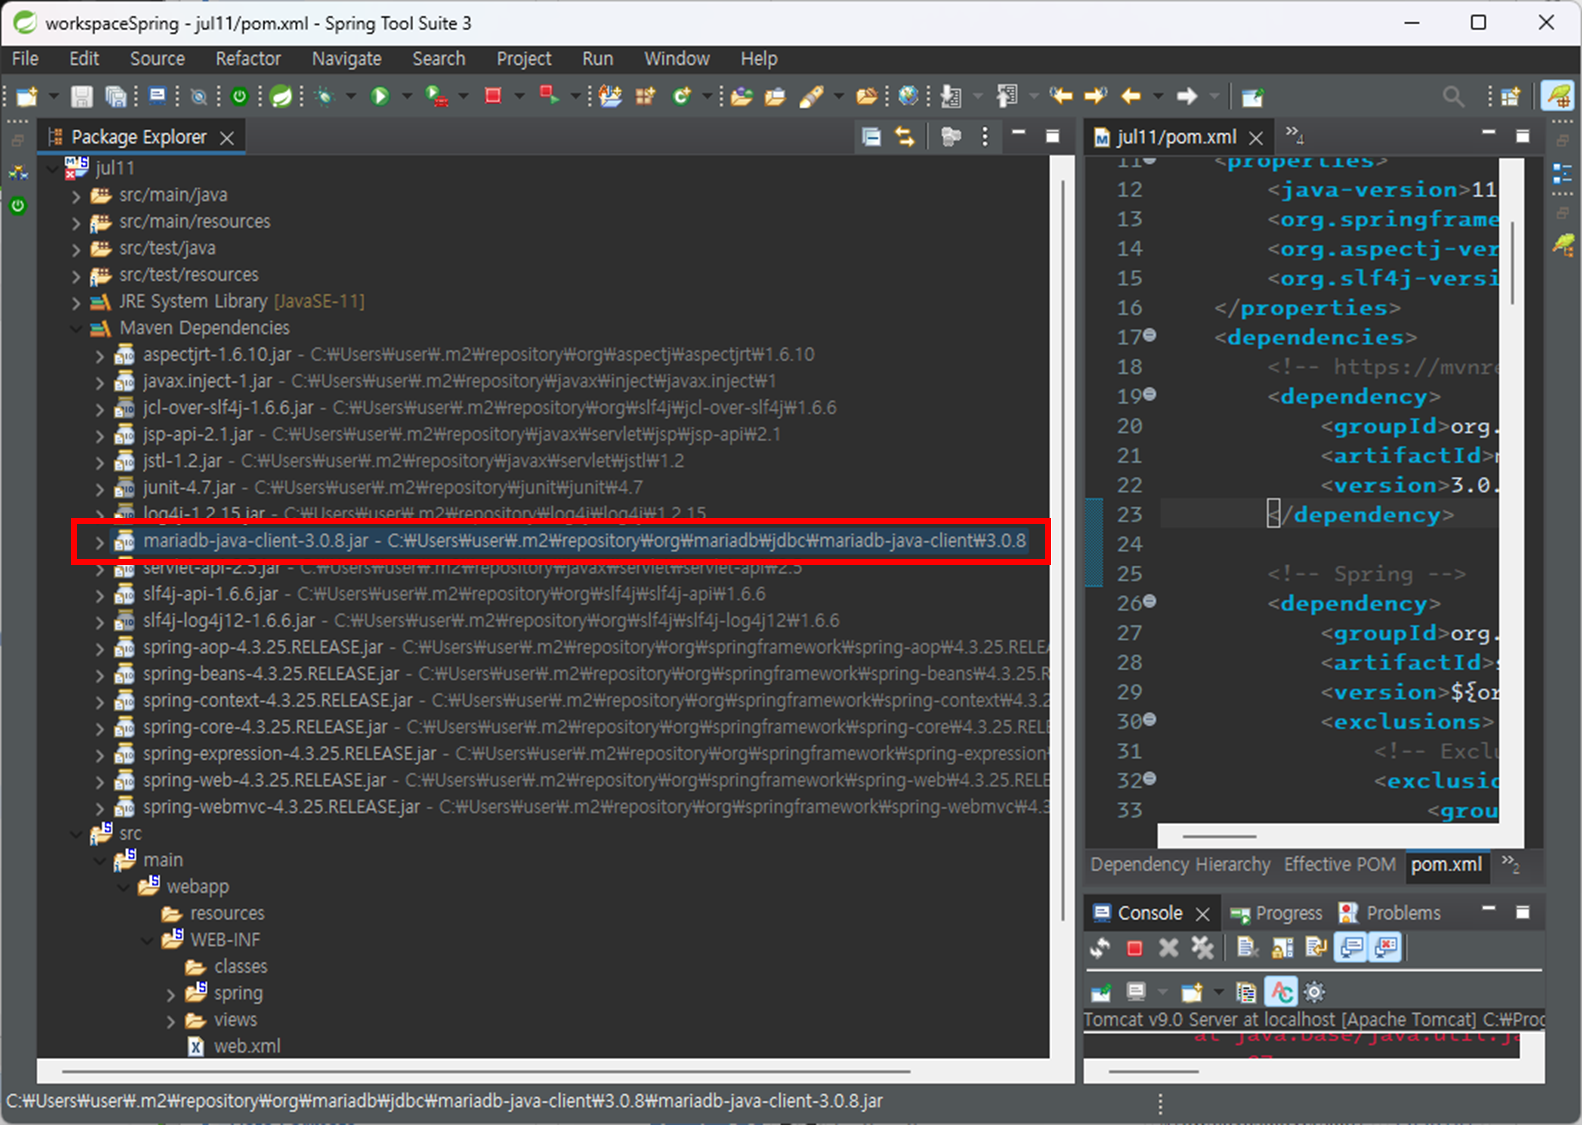The width and height of the screenshot is (1582, 1125).
Task: Click the Debug bug toolbar icon
Action: click(324, 96)
